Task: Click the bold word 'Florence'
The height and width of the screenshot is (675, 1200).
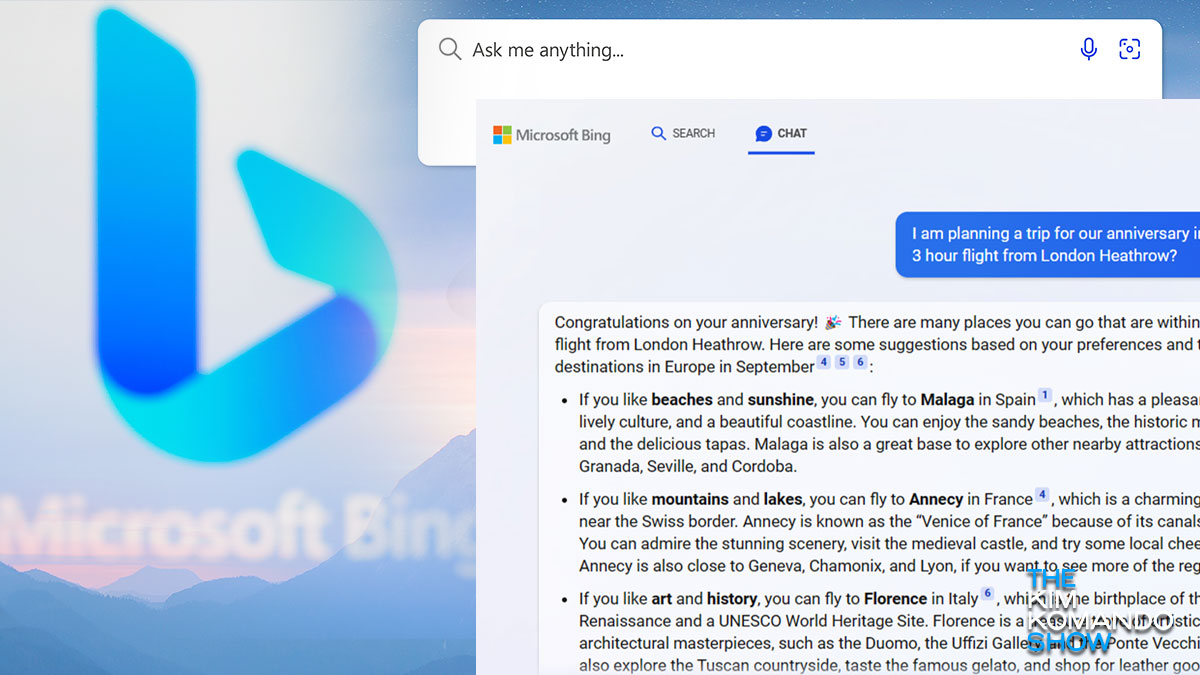Action: click(896, 598)
